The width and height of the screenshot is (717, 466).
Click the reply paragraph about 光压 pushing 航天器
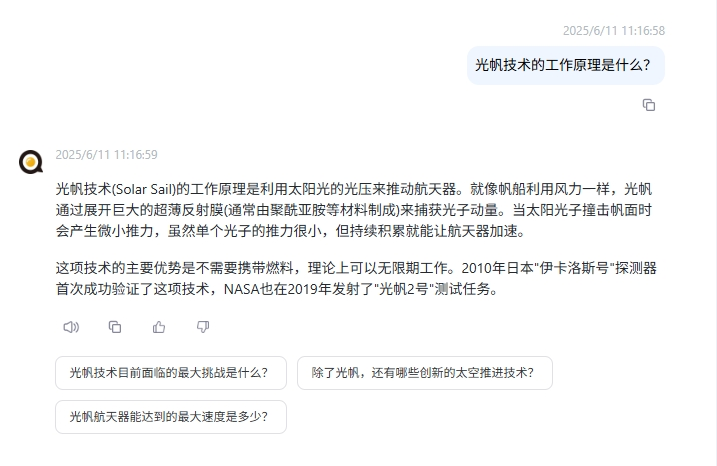click(354, 210)
